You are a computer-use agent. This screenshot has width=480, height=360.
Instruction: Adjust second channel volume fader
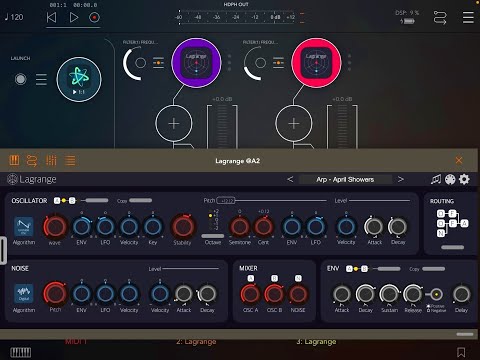342,126
